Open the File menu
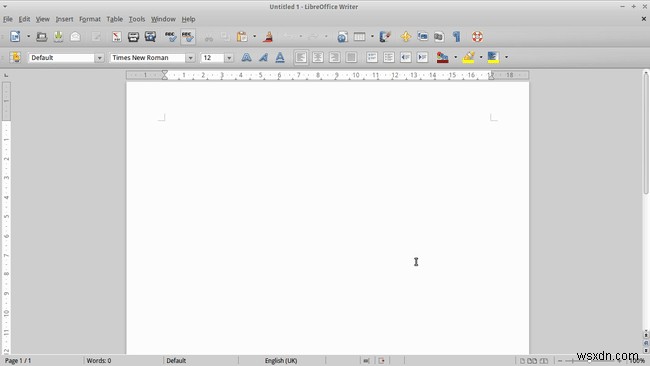 pos(8,19)
